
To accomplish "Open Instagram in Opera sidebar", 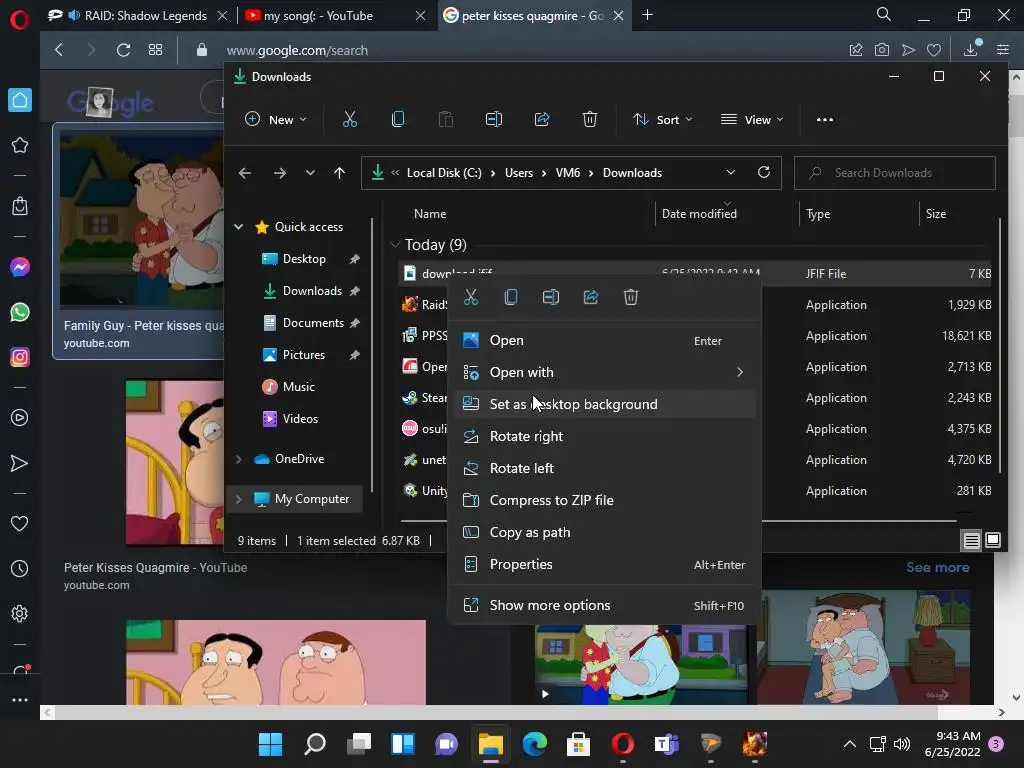I will 20,357.
